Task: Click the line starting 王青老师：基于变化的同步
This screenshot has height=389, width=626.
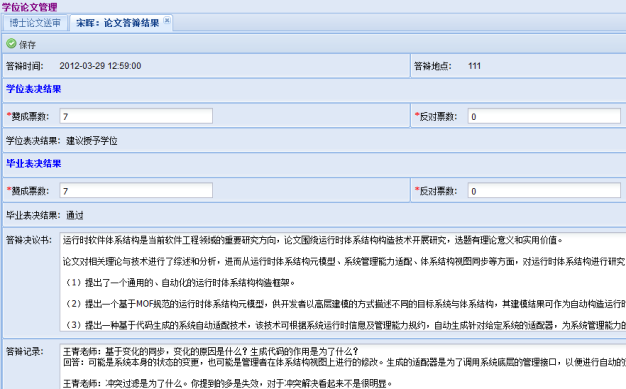Action: coord(211,351)
